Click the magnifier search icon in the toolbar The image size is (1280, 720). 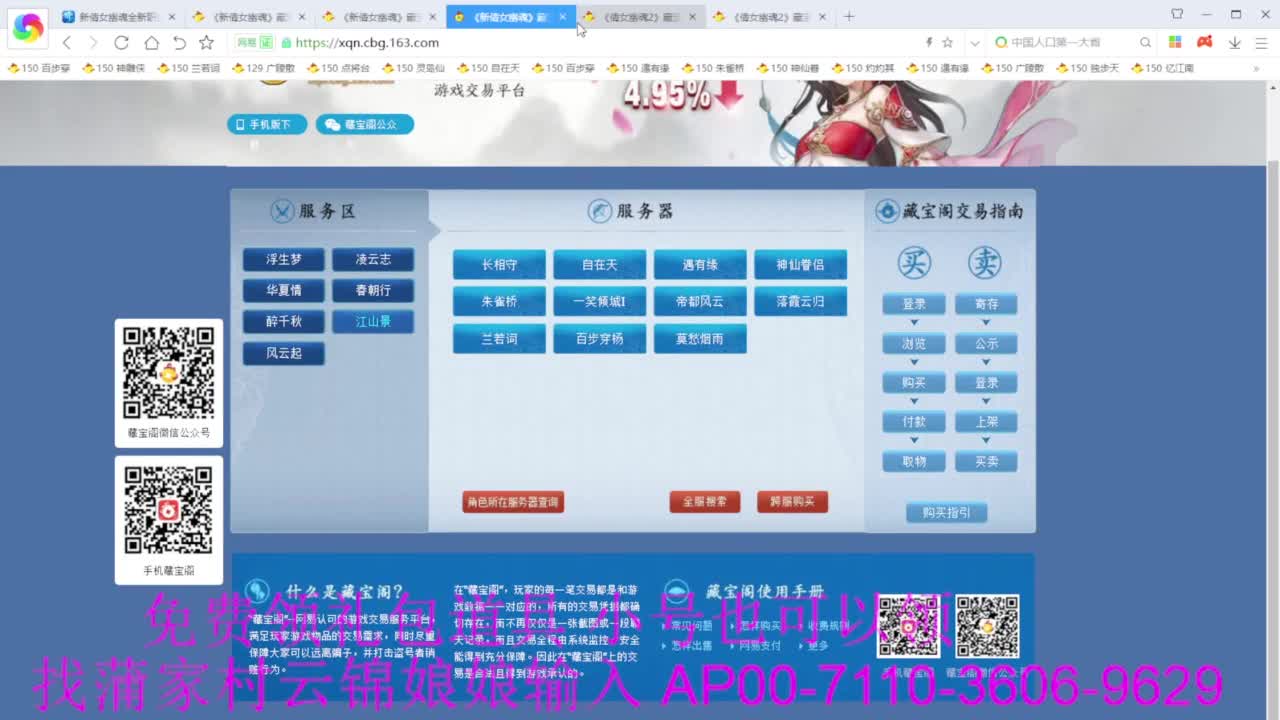click(1146, 43)
